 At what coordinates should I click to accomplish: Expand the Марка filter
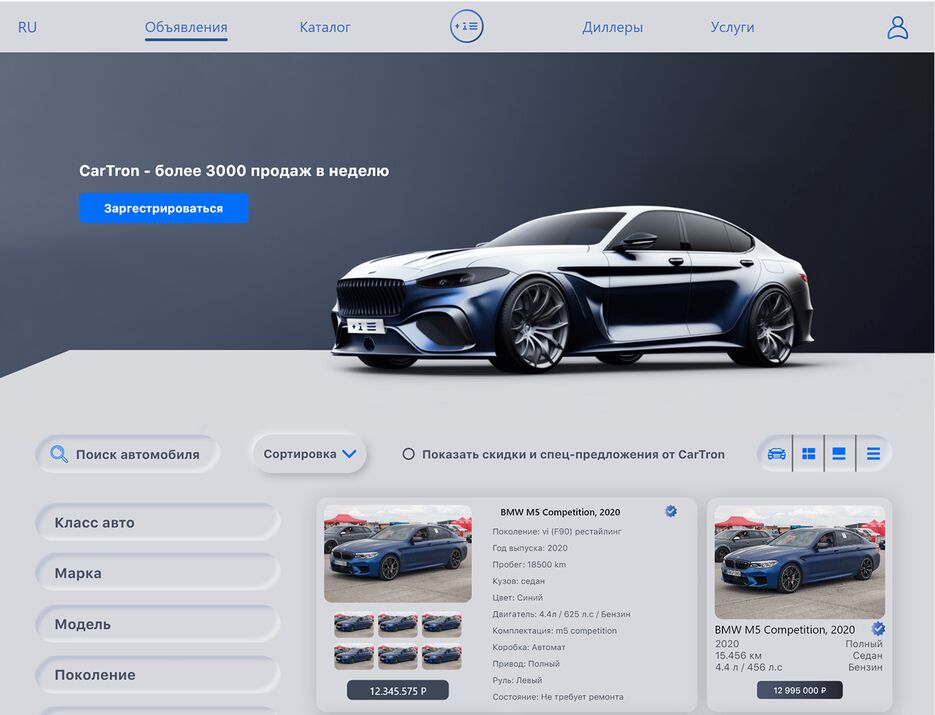[157, 573]
